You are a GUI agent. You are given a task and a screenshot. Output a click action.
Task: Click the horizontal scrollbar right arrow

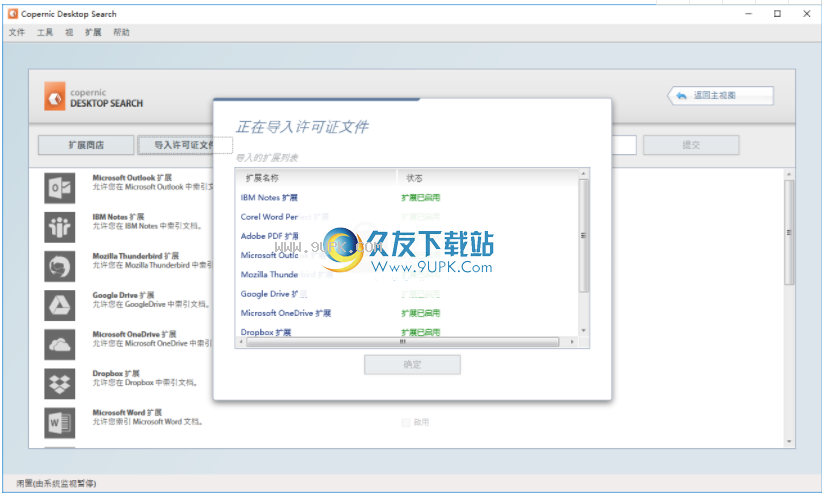(572, 342)
